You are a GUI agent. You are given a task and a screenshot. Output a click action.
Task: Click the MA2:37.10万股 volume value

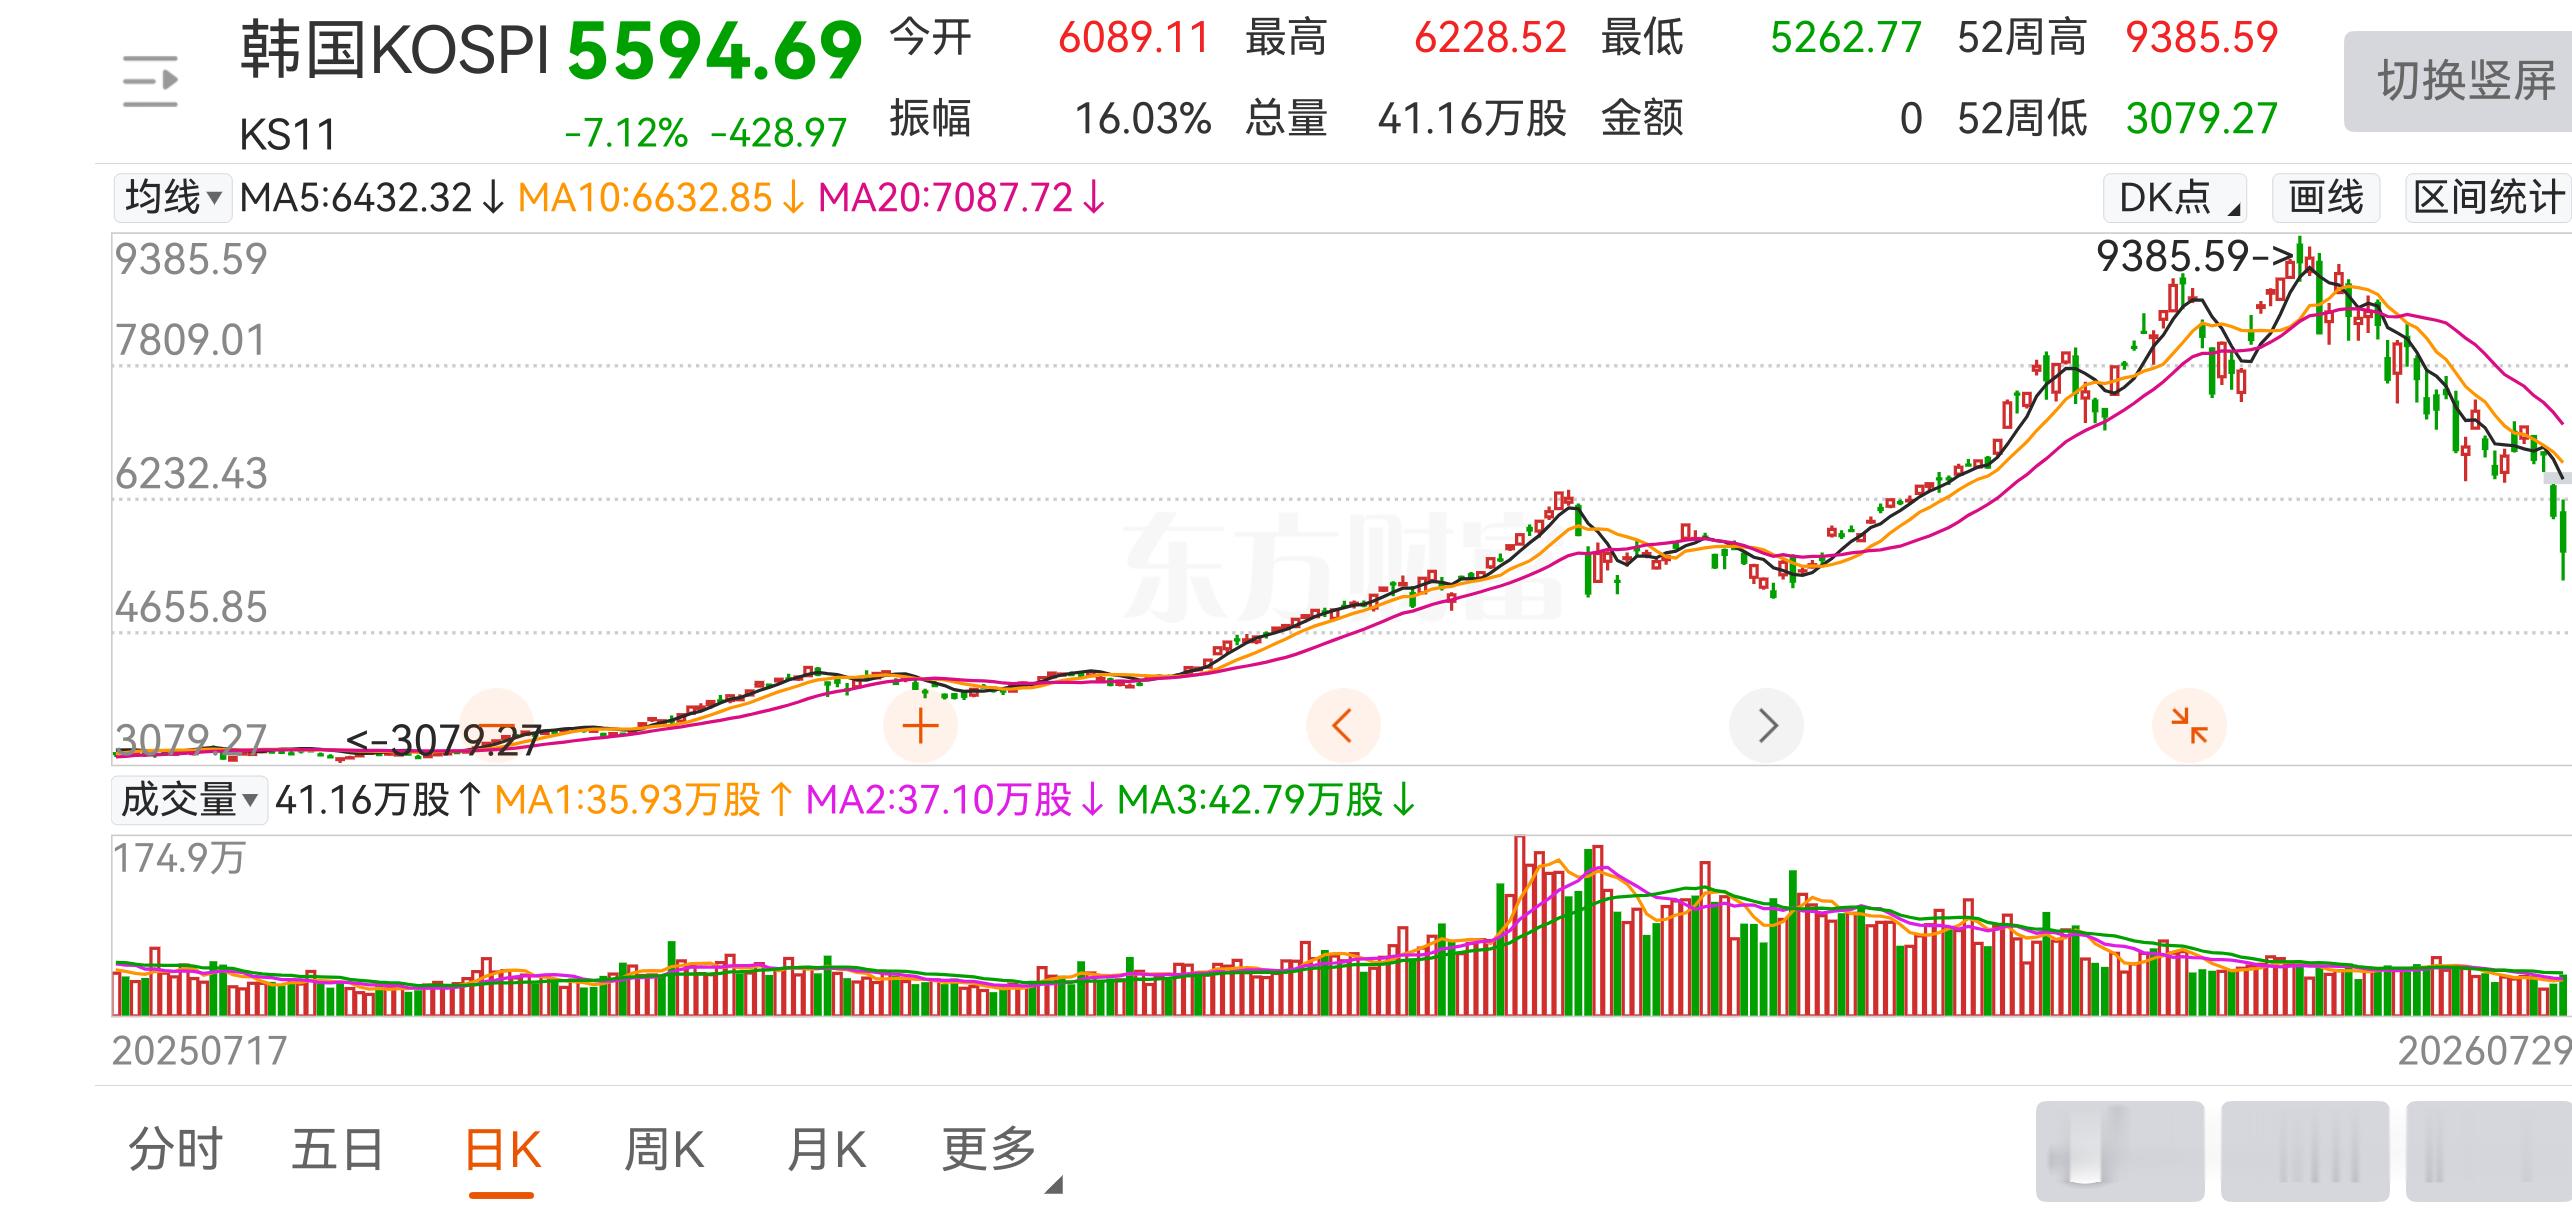coord(954,800)
